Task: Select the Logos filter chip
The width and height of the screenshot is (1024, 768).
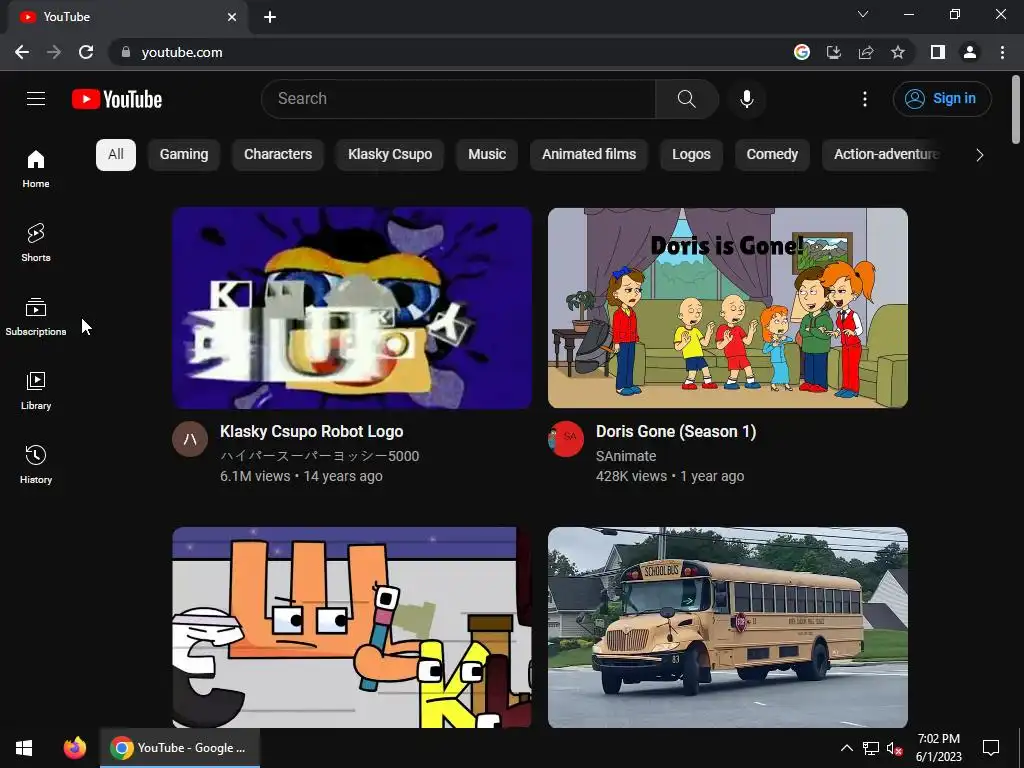Action: coord(691,155)
